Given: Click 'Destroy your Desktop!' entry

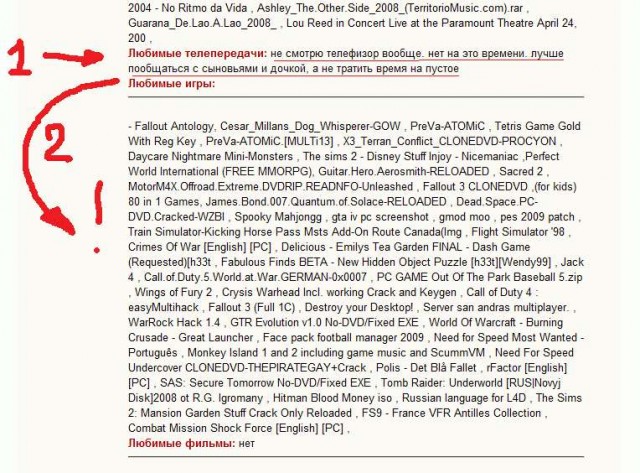Looking at the screenshot, I should coord(359,307).
